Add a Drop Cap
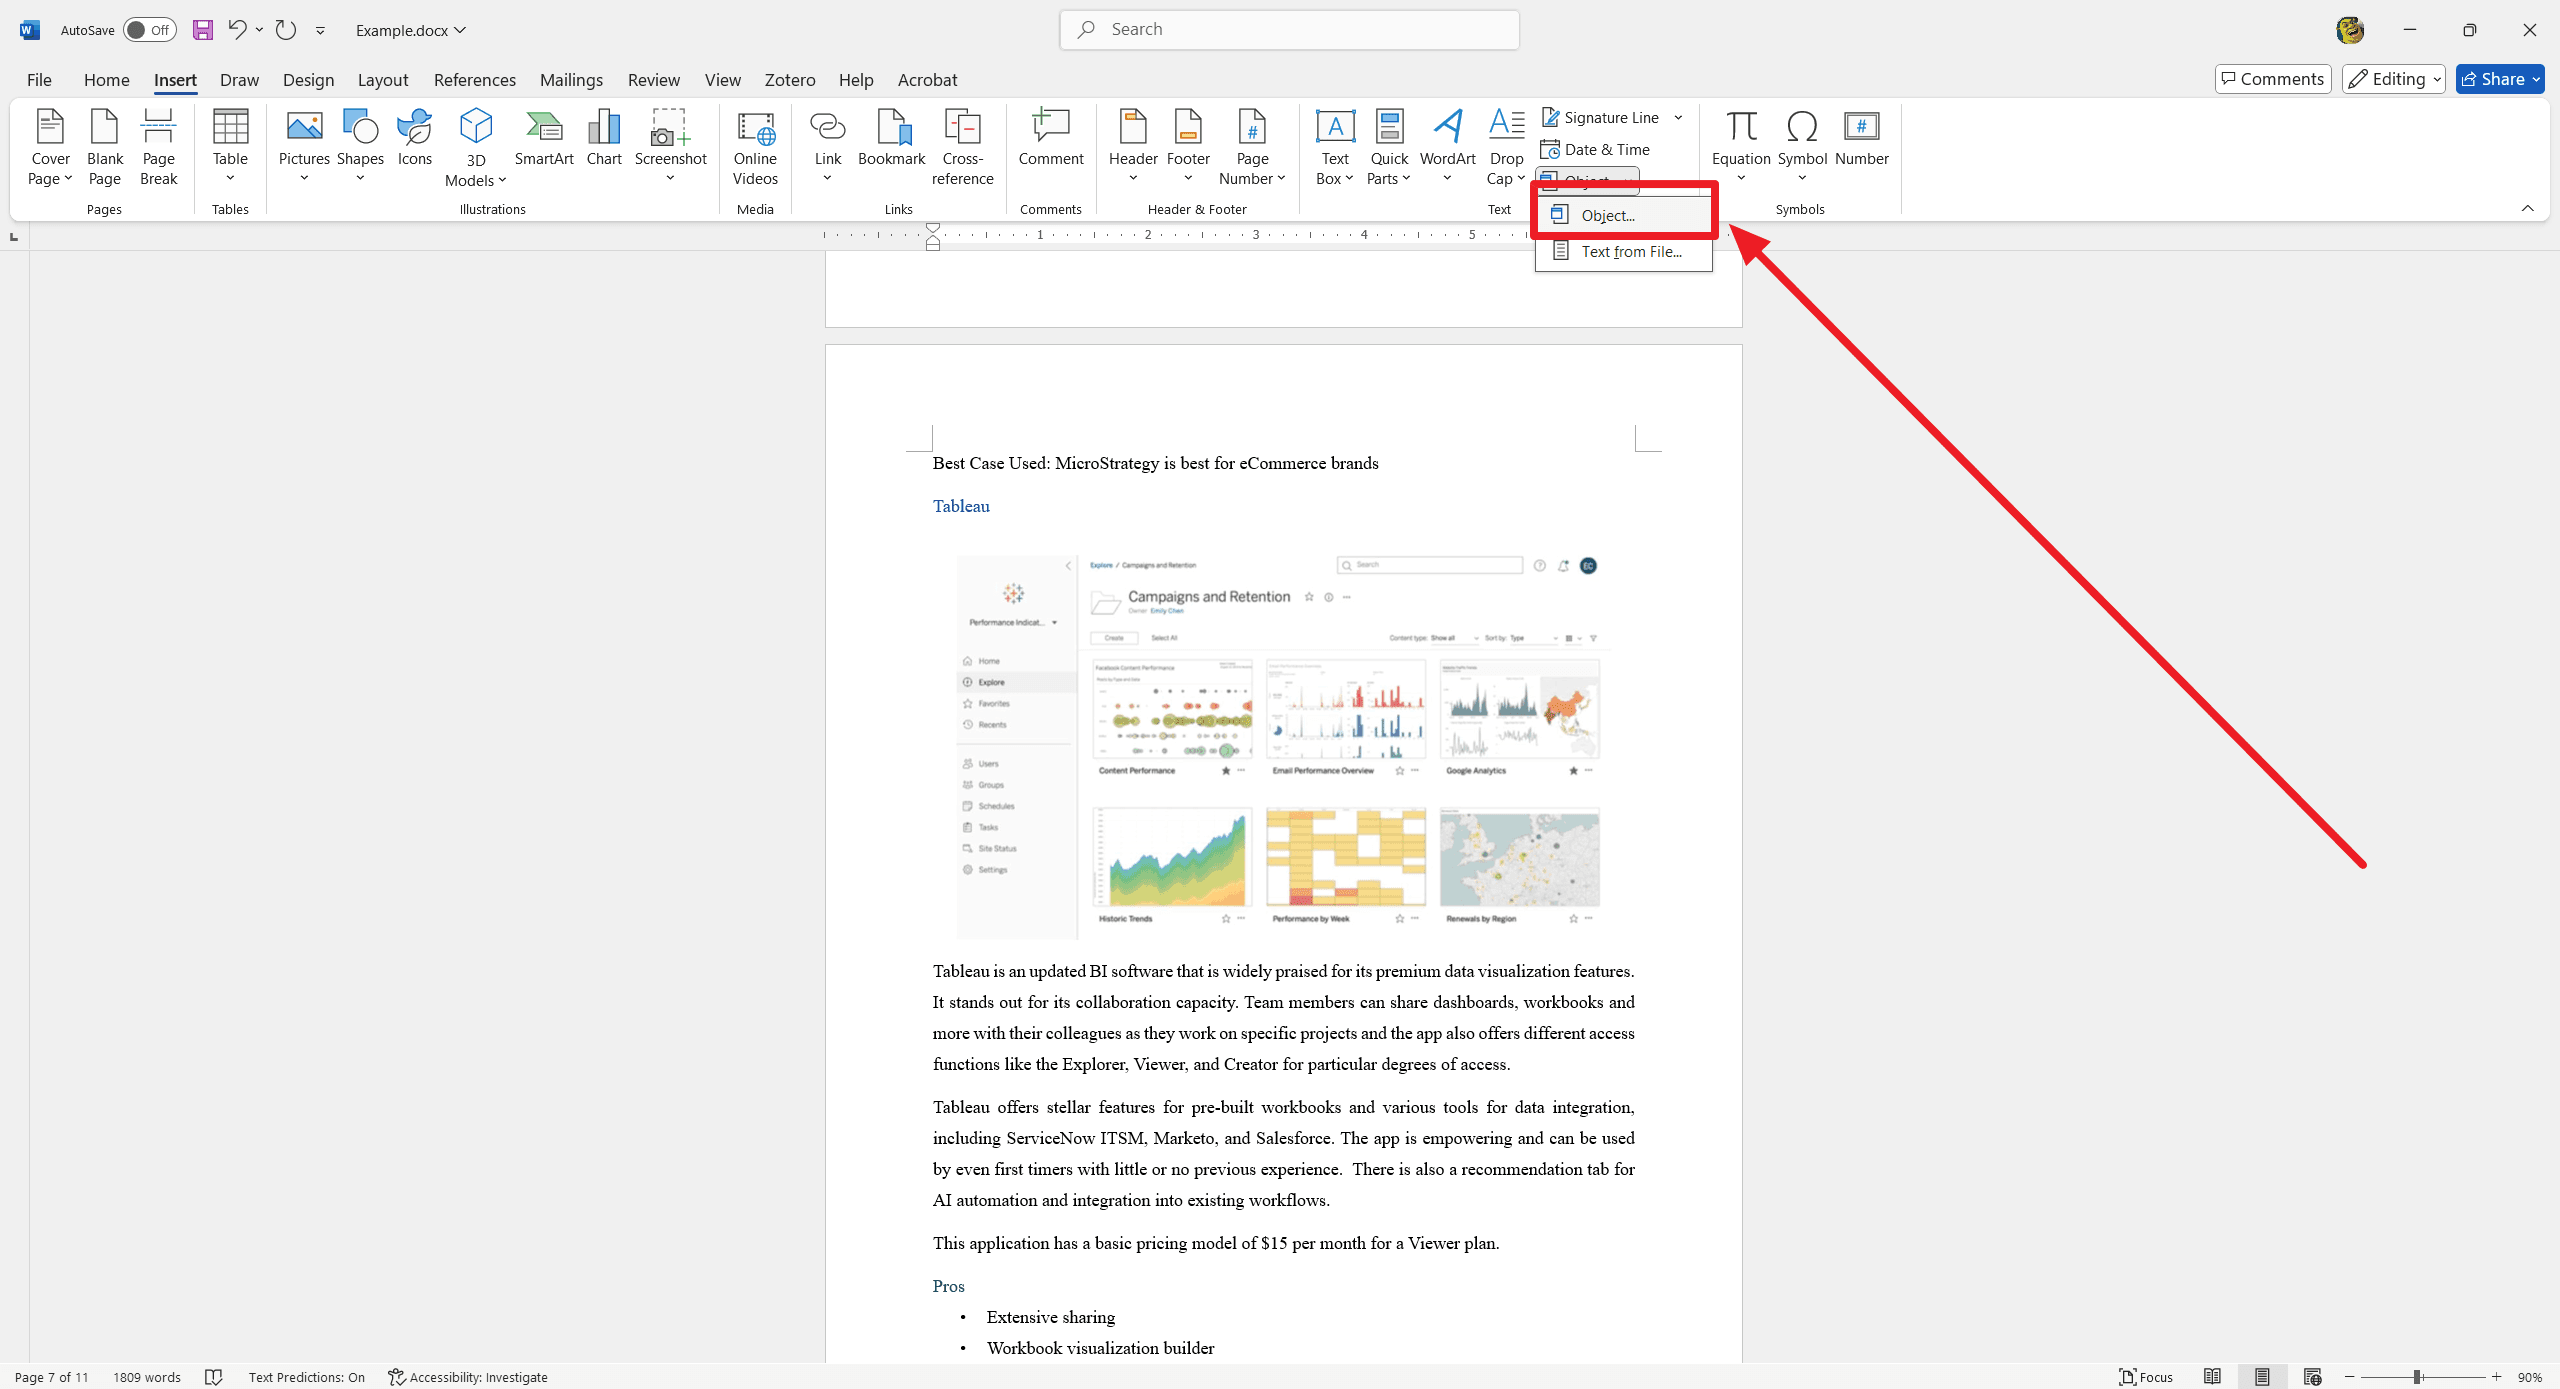Image resolution: width=2560 pixels, height=1389 pixels. [x=1506, y=147]
